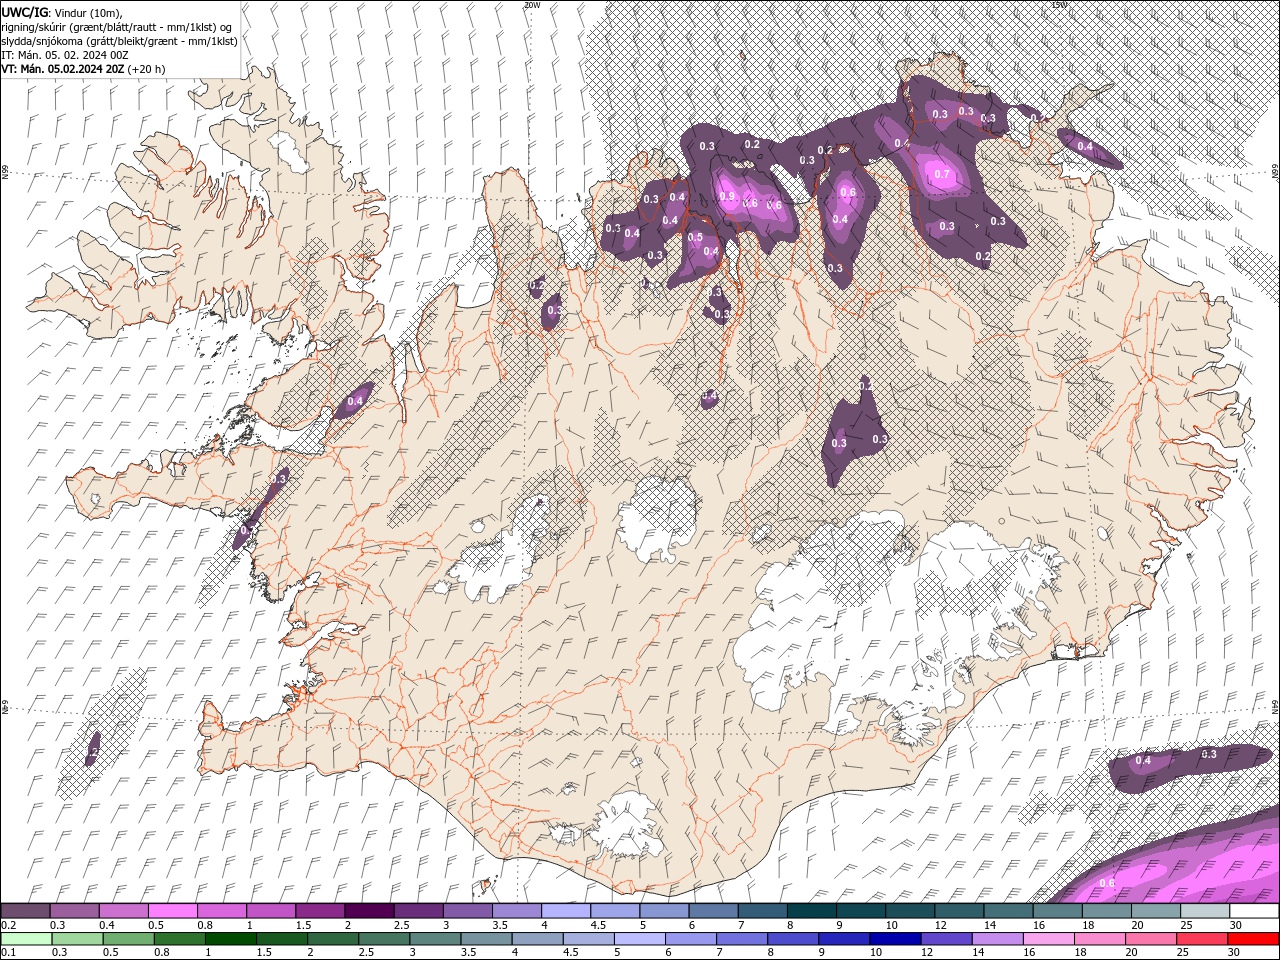Pick the upper legend swatch between 18 and 20
Viewport: 1280px width, 960px height.
[x=1106, y=911]
